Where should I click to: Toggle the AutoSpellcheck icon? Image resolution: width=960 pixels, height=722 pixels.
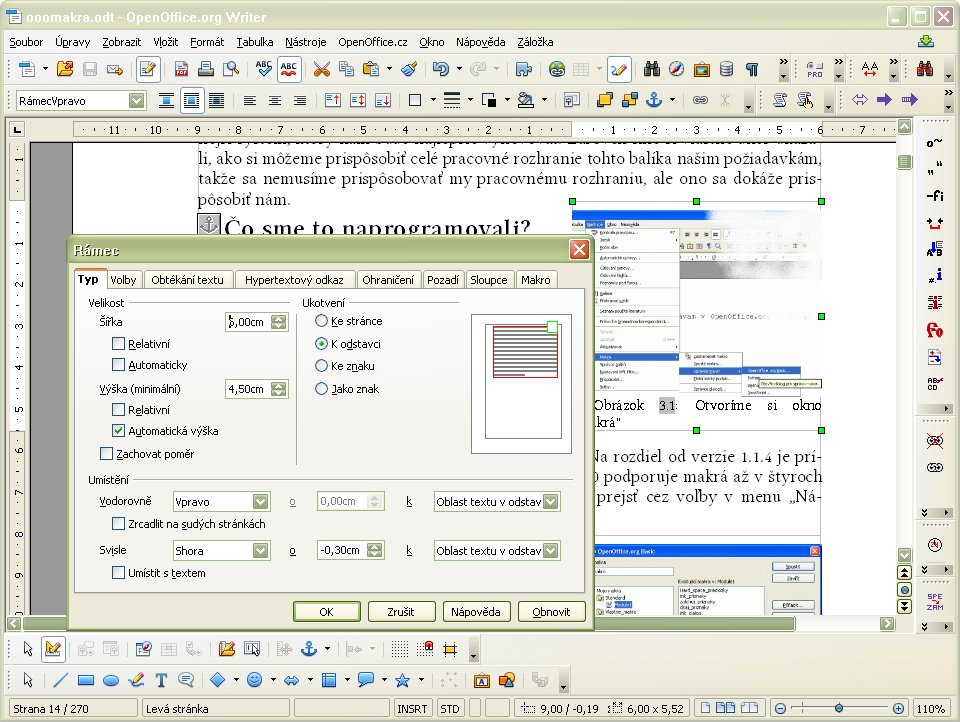[289, 69]
